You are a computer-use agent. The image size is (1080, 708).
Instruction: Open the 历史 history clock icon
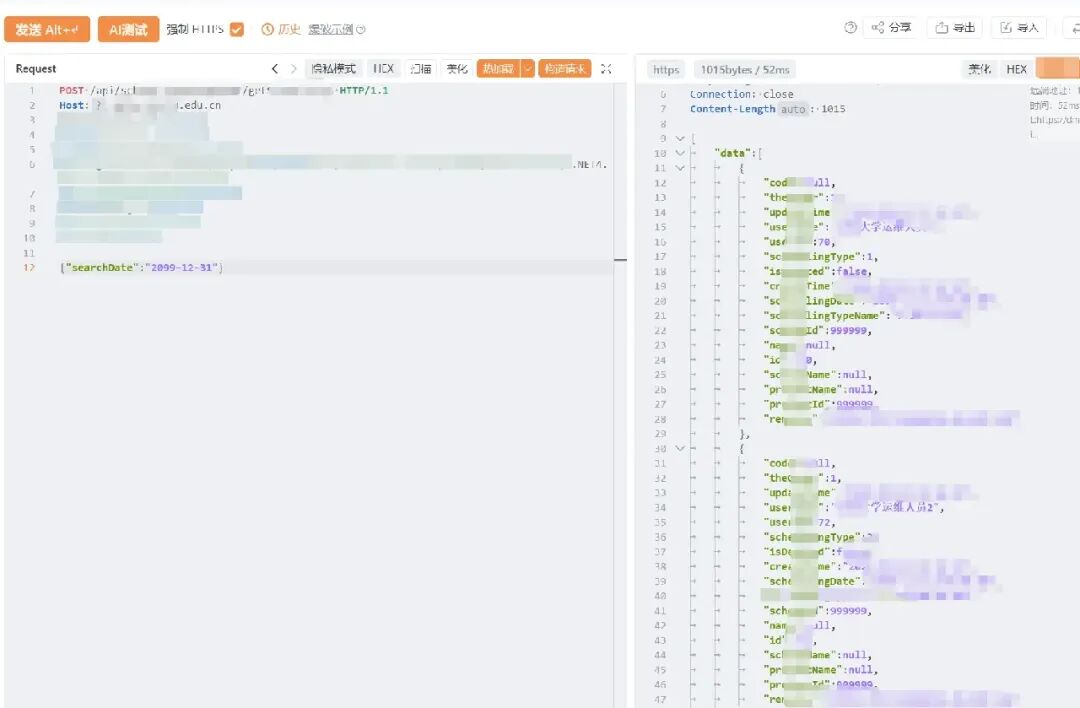coord(267,30)
